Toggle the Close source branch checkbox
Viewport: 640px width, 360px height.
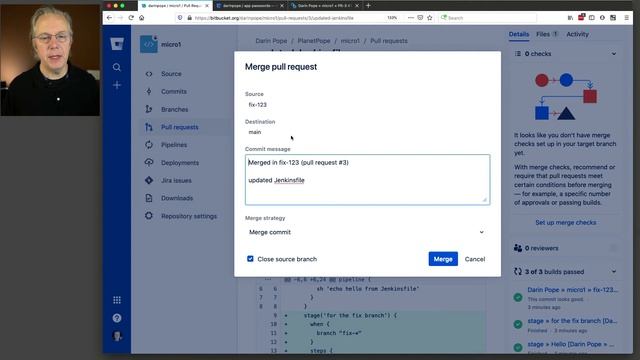(x=250, y=259)
